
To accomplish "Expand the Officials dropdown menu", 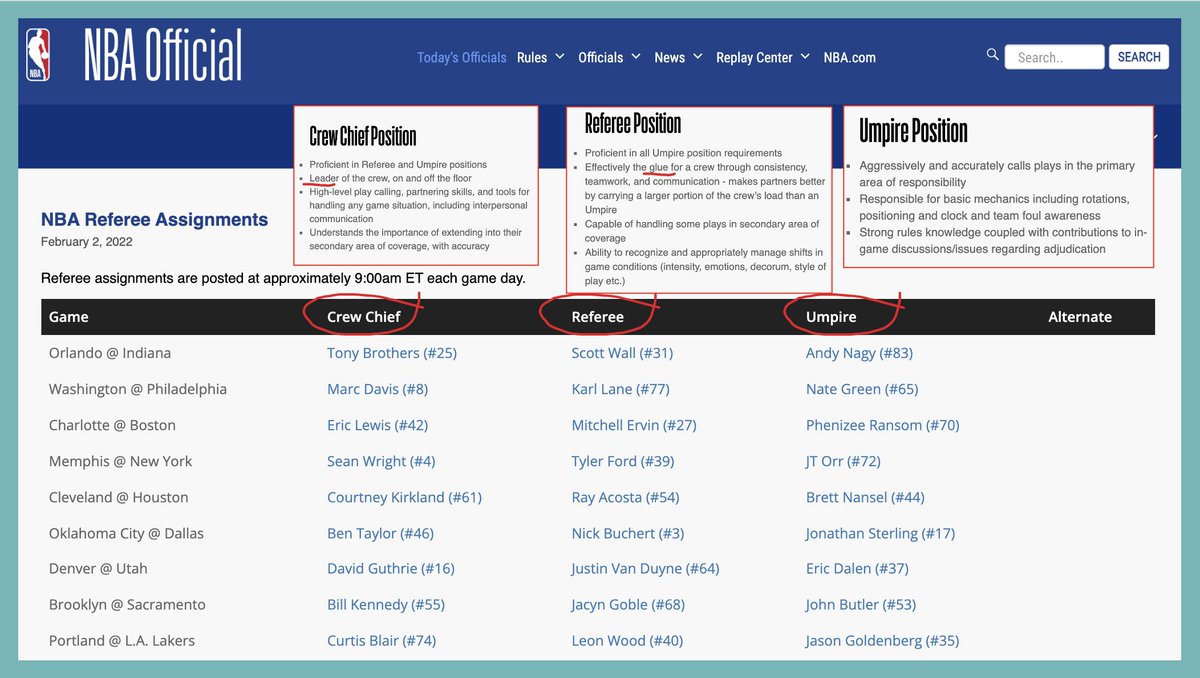I will pos(610,57).
